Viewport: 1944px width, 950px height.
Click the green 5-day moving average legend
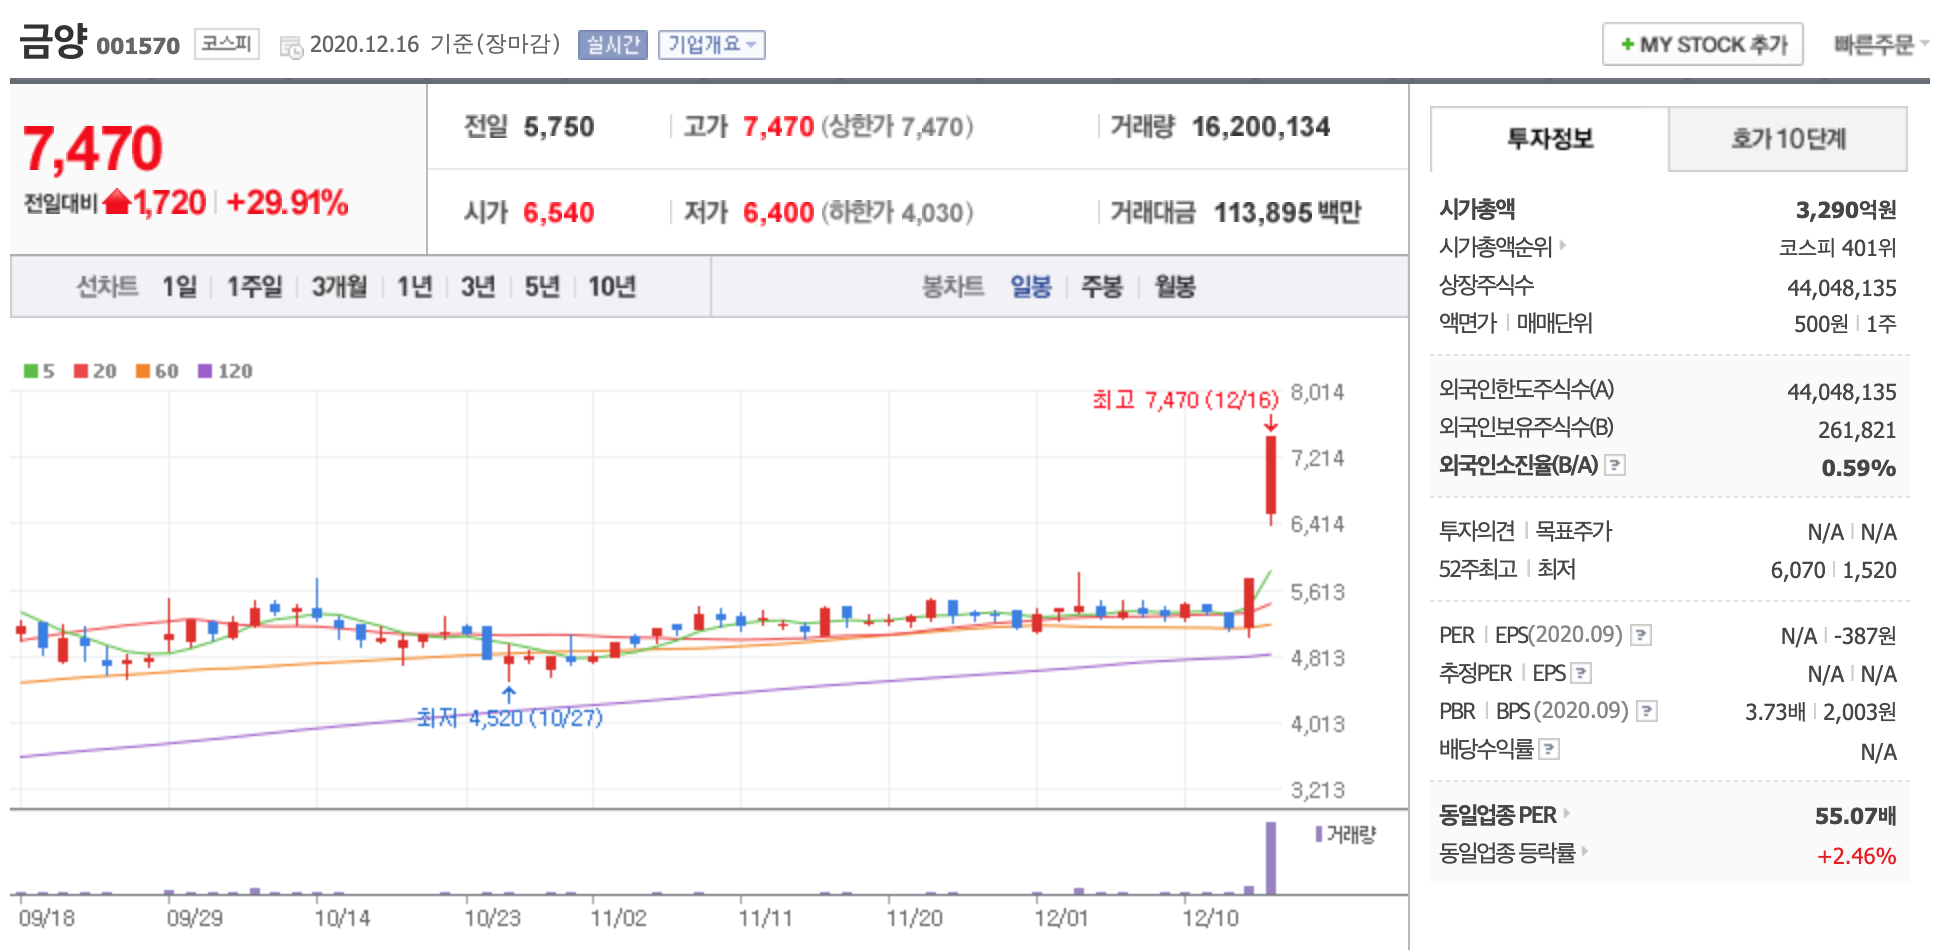click(x=39, y=371)
